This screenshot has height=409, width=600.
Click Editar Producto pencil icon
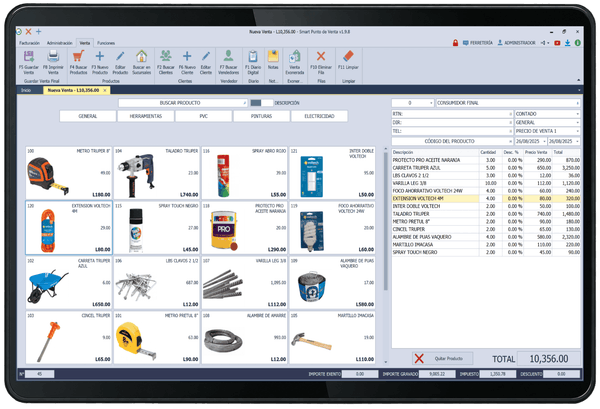[120, 57]
